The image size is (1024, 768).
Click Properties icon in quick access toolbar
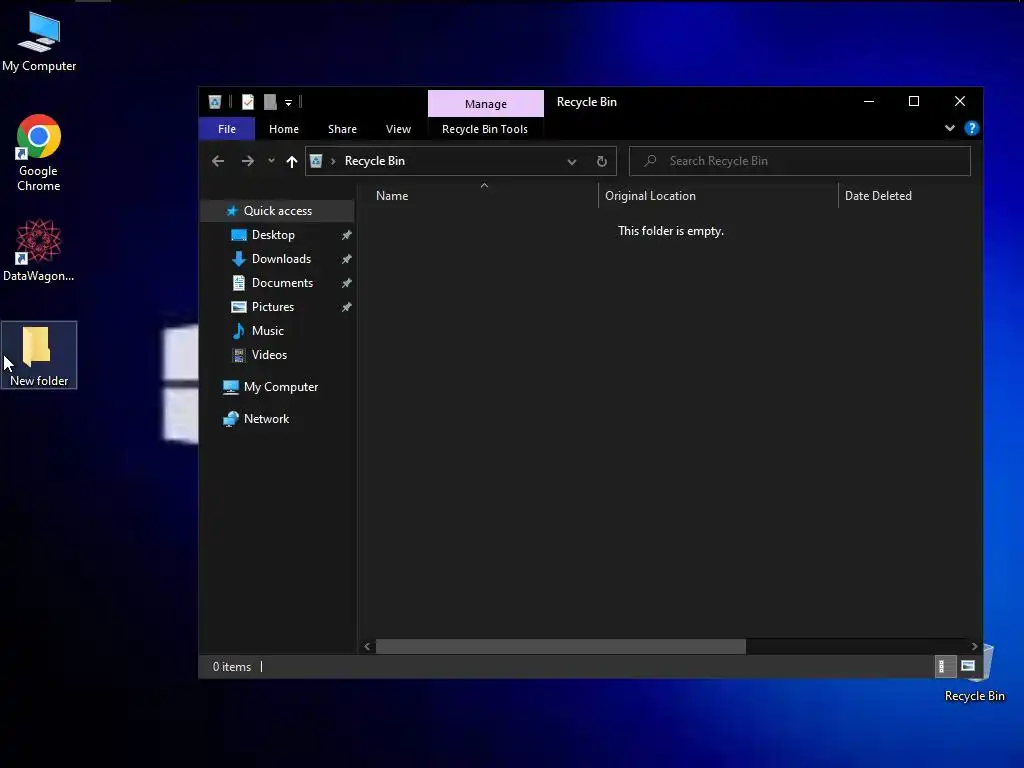248,102
